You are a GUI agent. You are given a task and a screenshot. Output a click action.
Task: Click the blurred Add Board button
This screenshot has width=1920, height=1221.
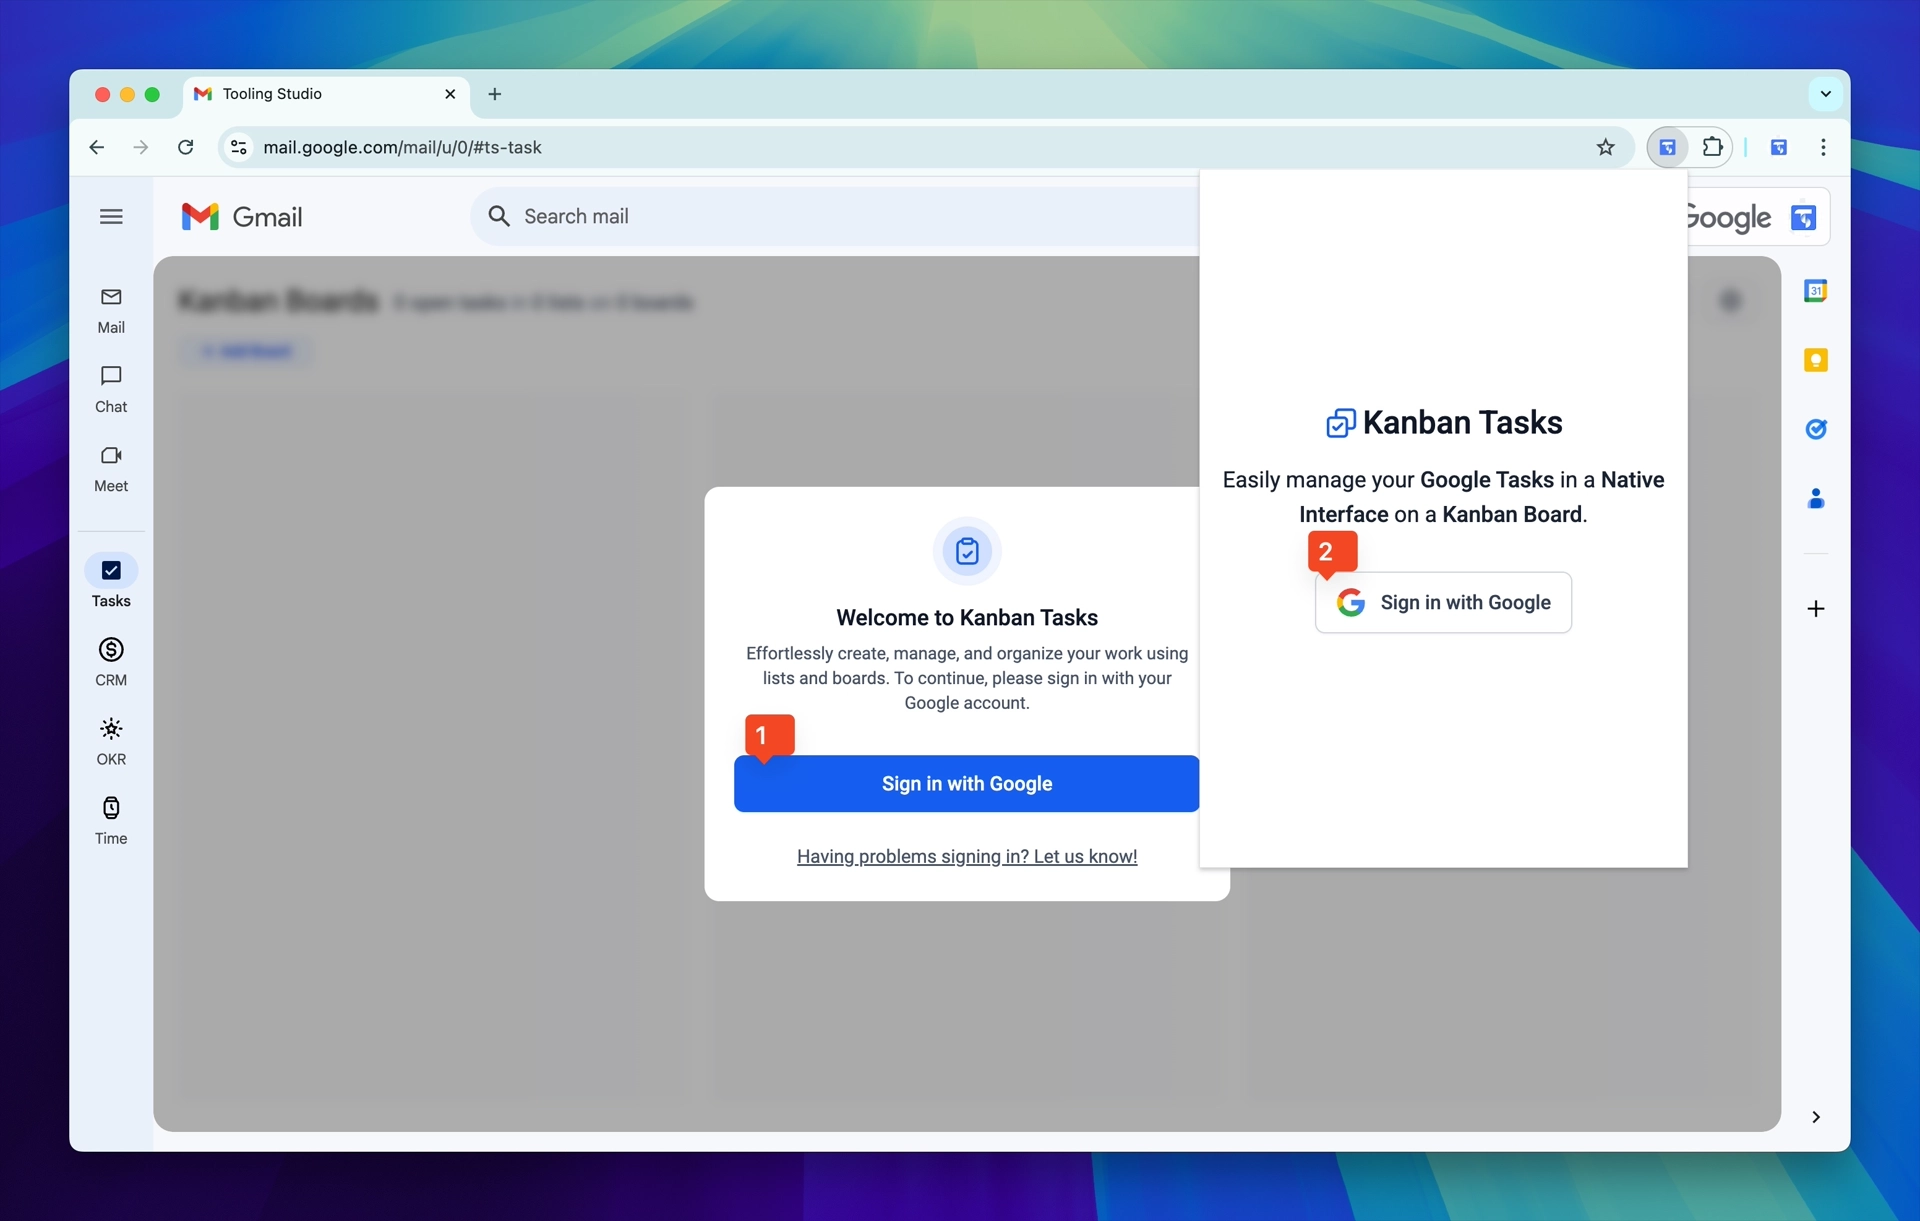point(247,351)
